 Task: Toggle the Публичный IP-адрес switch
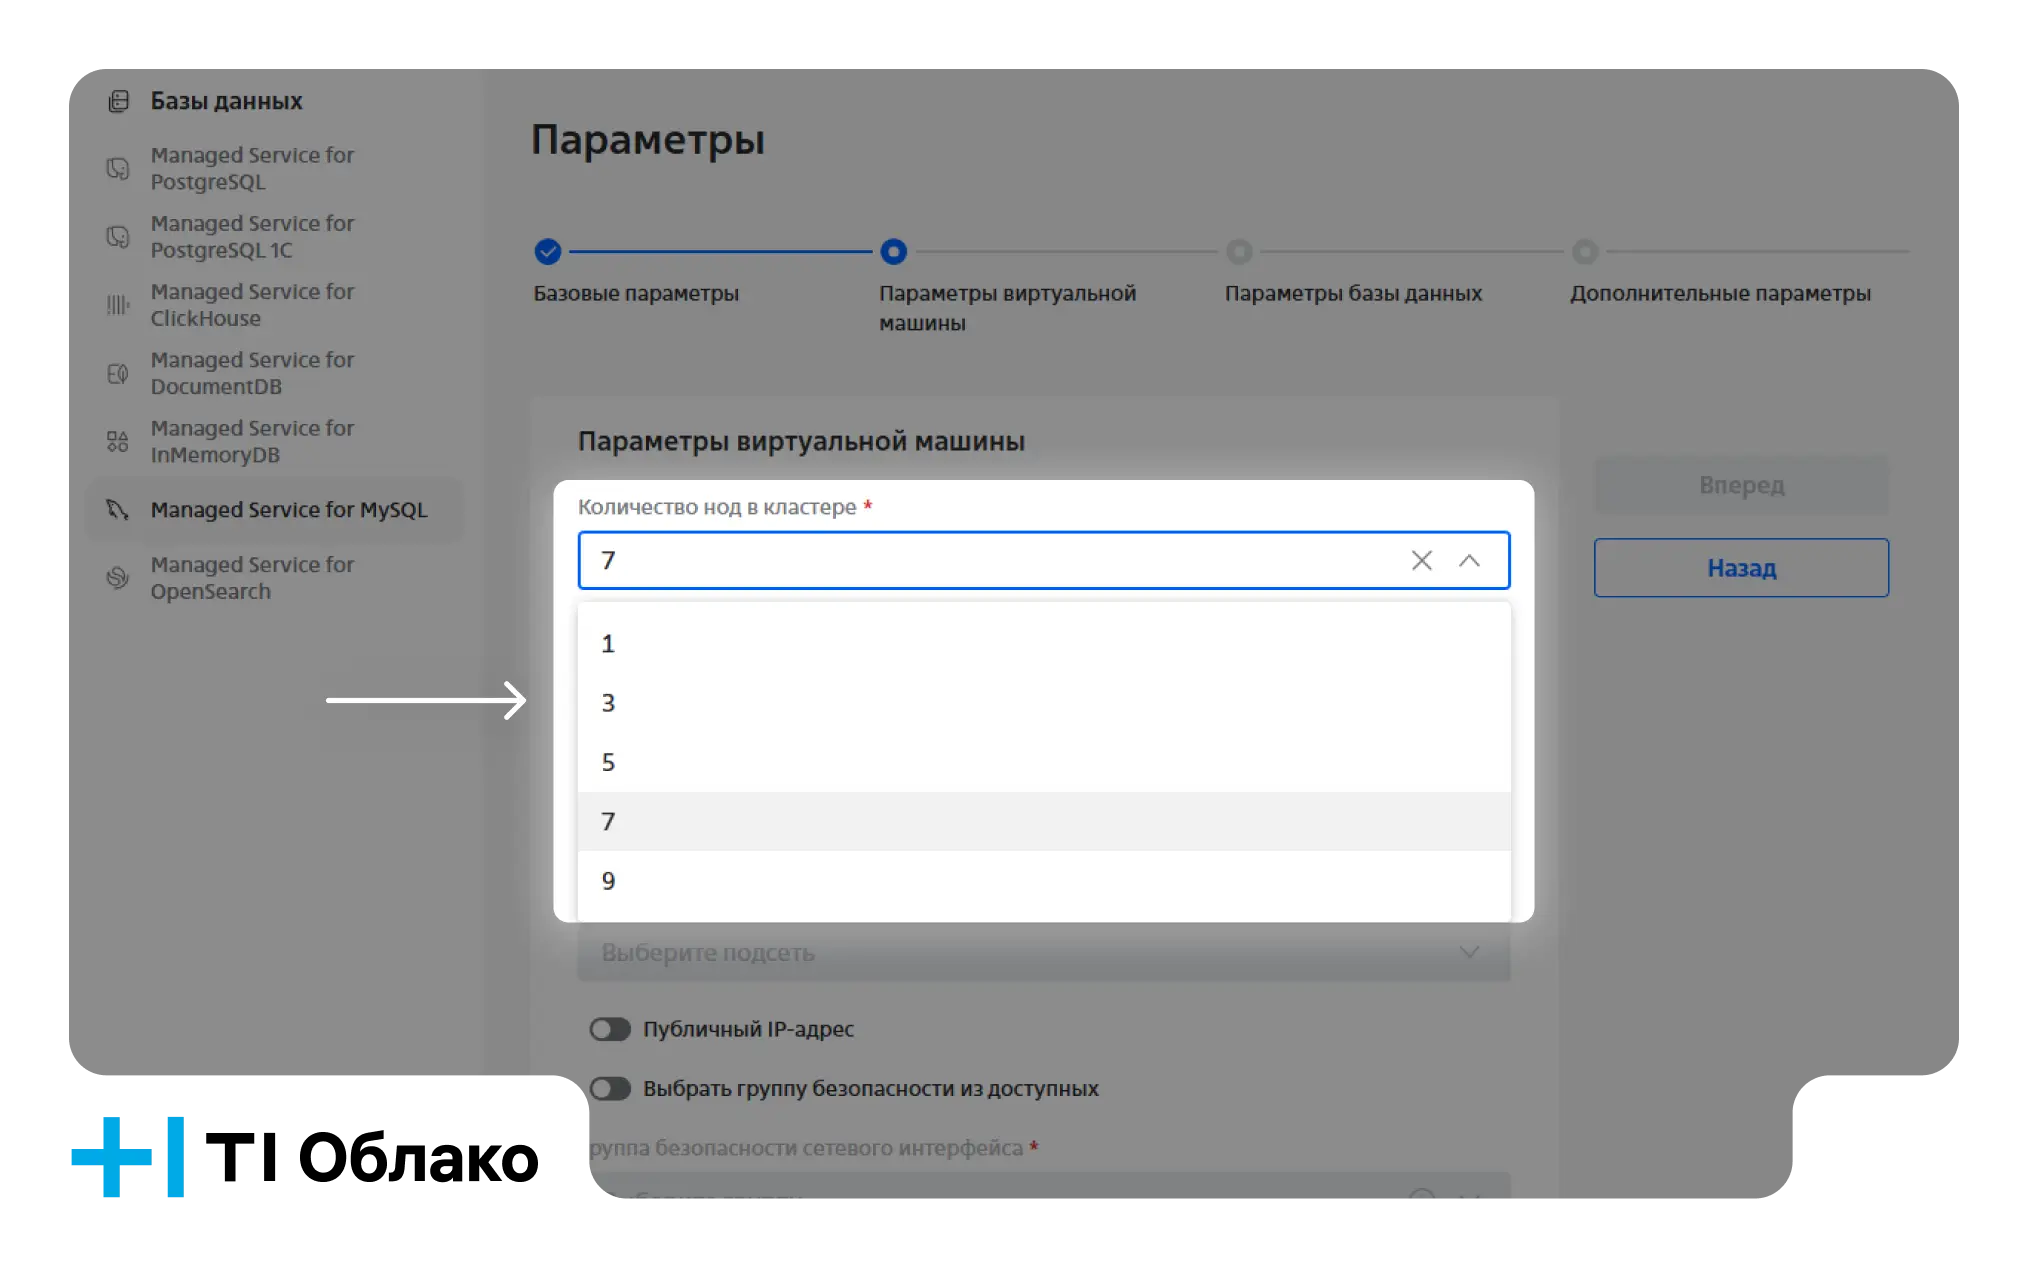610,1029
